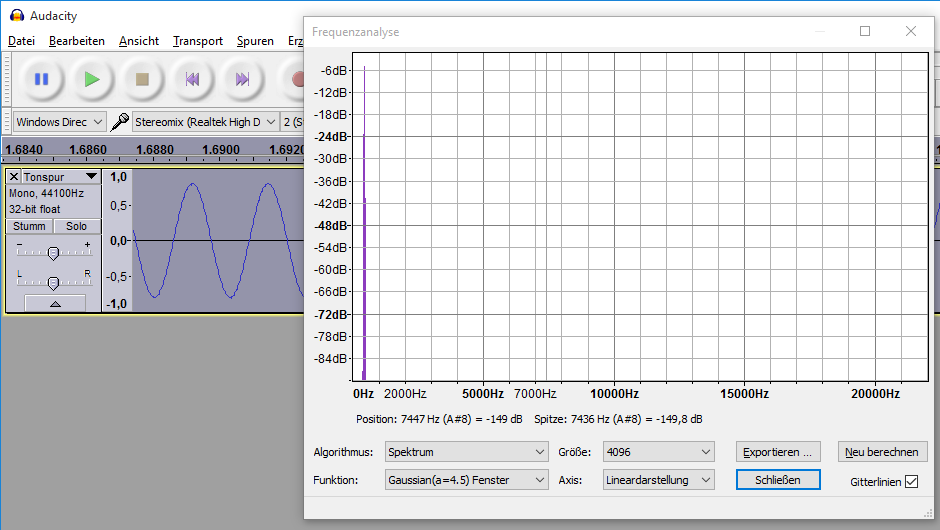This screenshot has height=530, width=940.
Task: Close the Frequenzanalyse window
Action: [x=911, y=31]
